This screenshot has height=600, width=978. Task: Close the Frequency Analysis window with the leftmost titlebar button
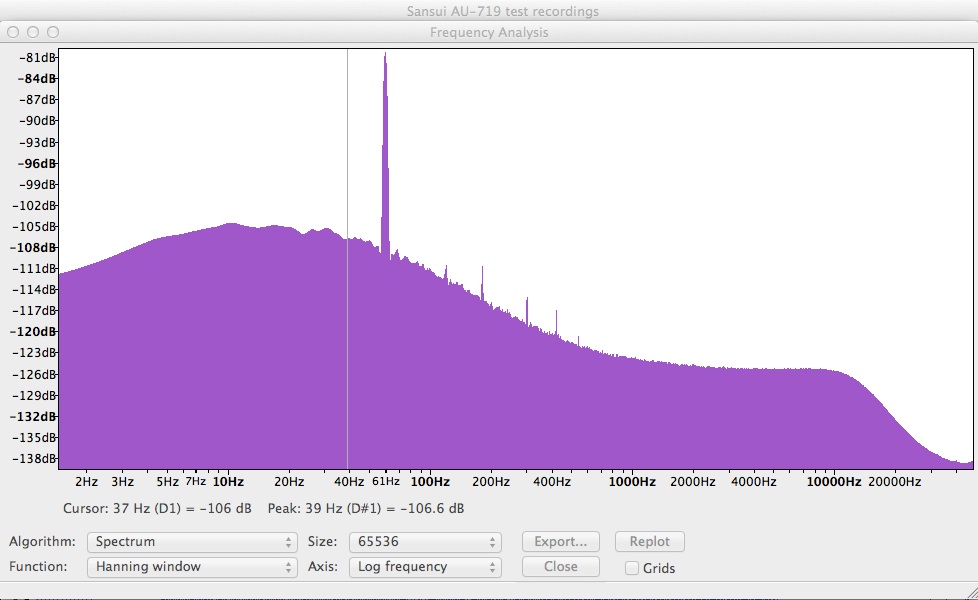(13, 32)
